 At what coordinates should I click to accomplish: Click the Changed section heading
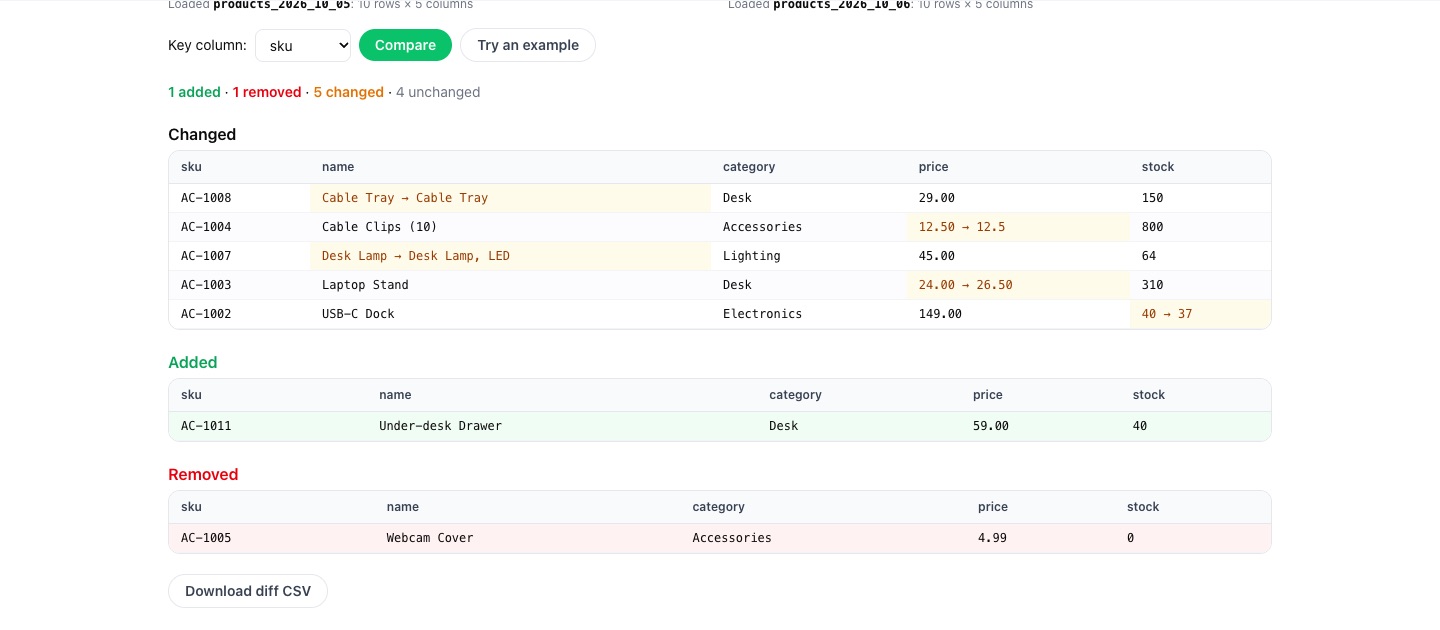pos(202,135)
